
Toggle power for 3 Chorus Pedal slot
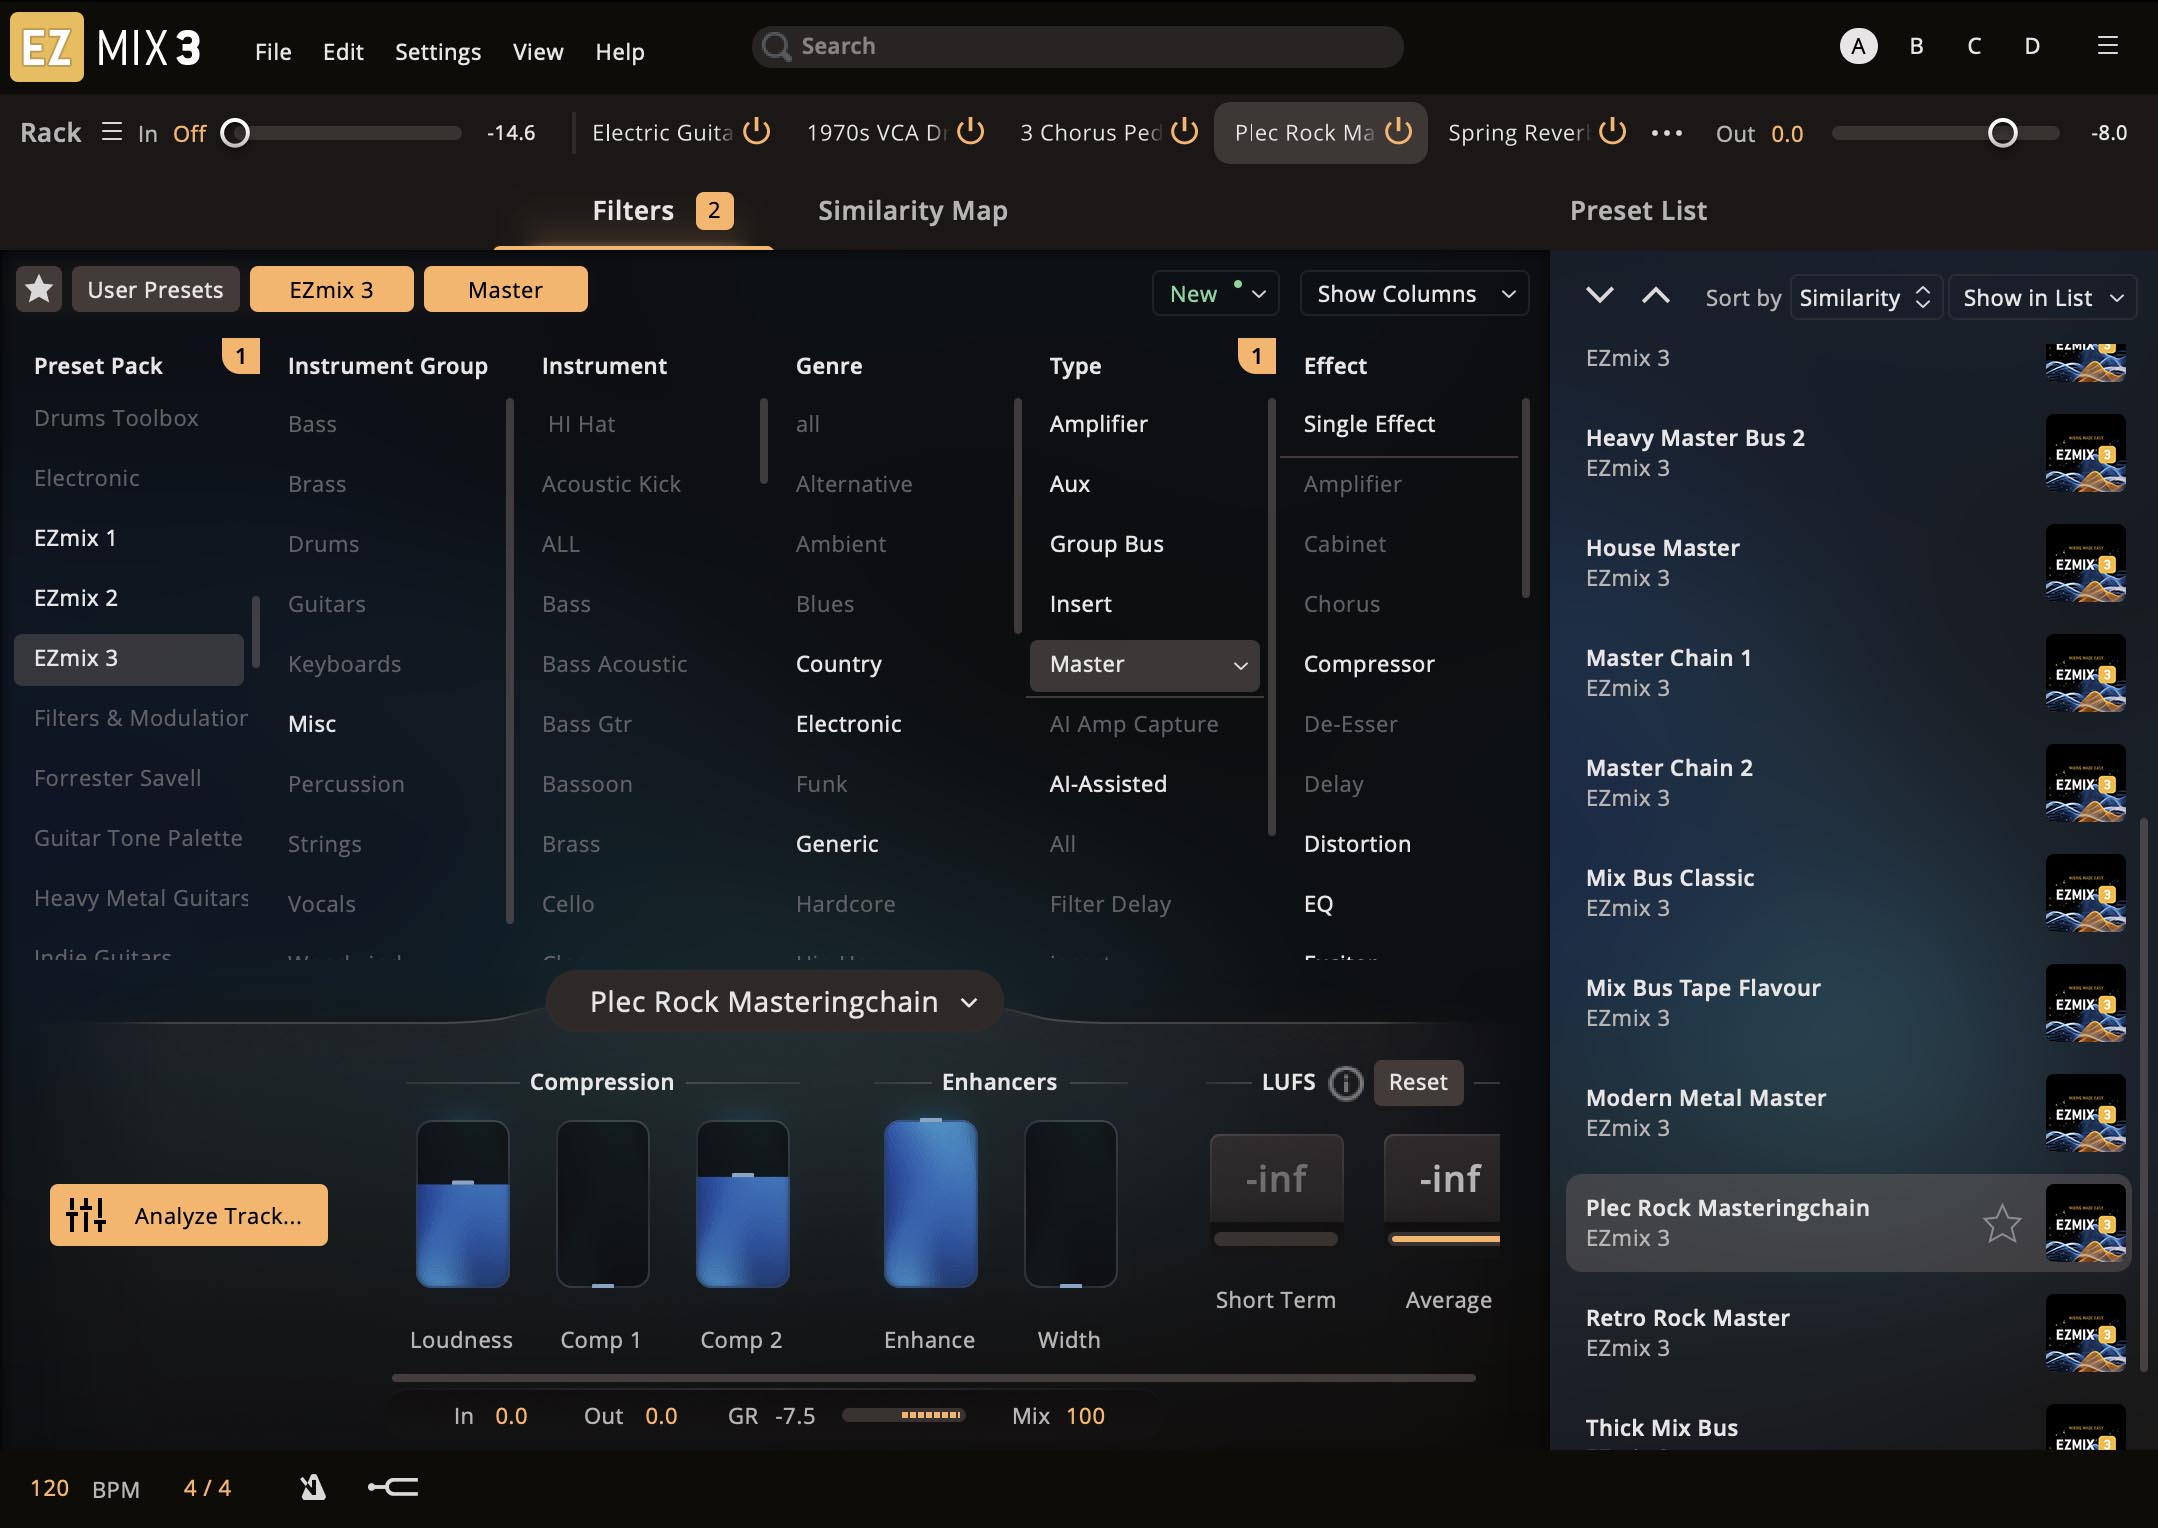[1185, 131]
